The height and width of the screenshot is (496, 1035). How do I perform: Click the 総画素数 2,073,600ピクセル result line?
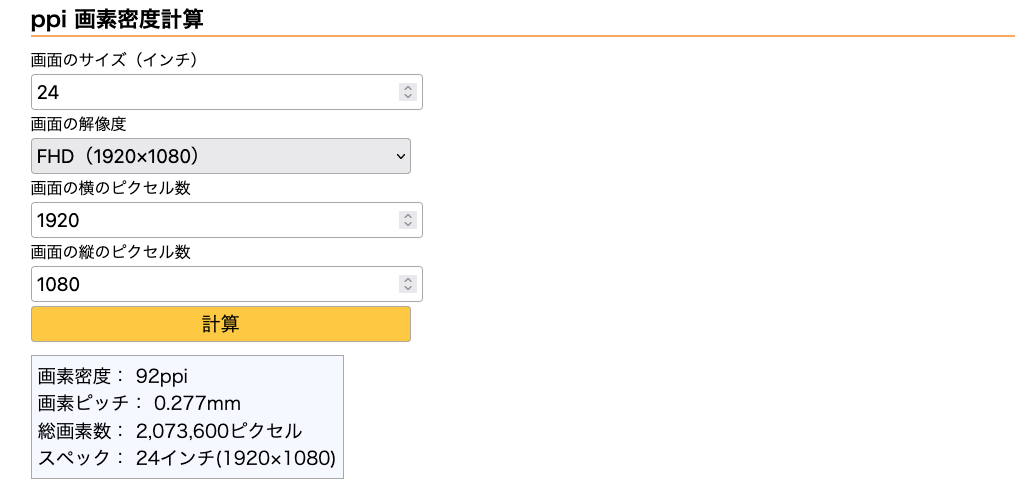coord(170,431)
